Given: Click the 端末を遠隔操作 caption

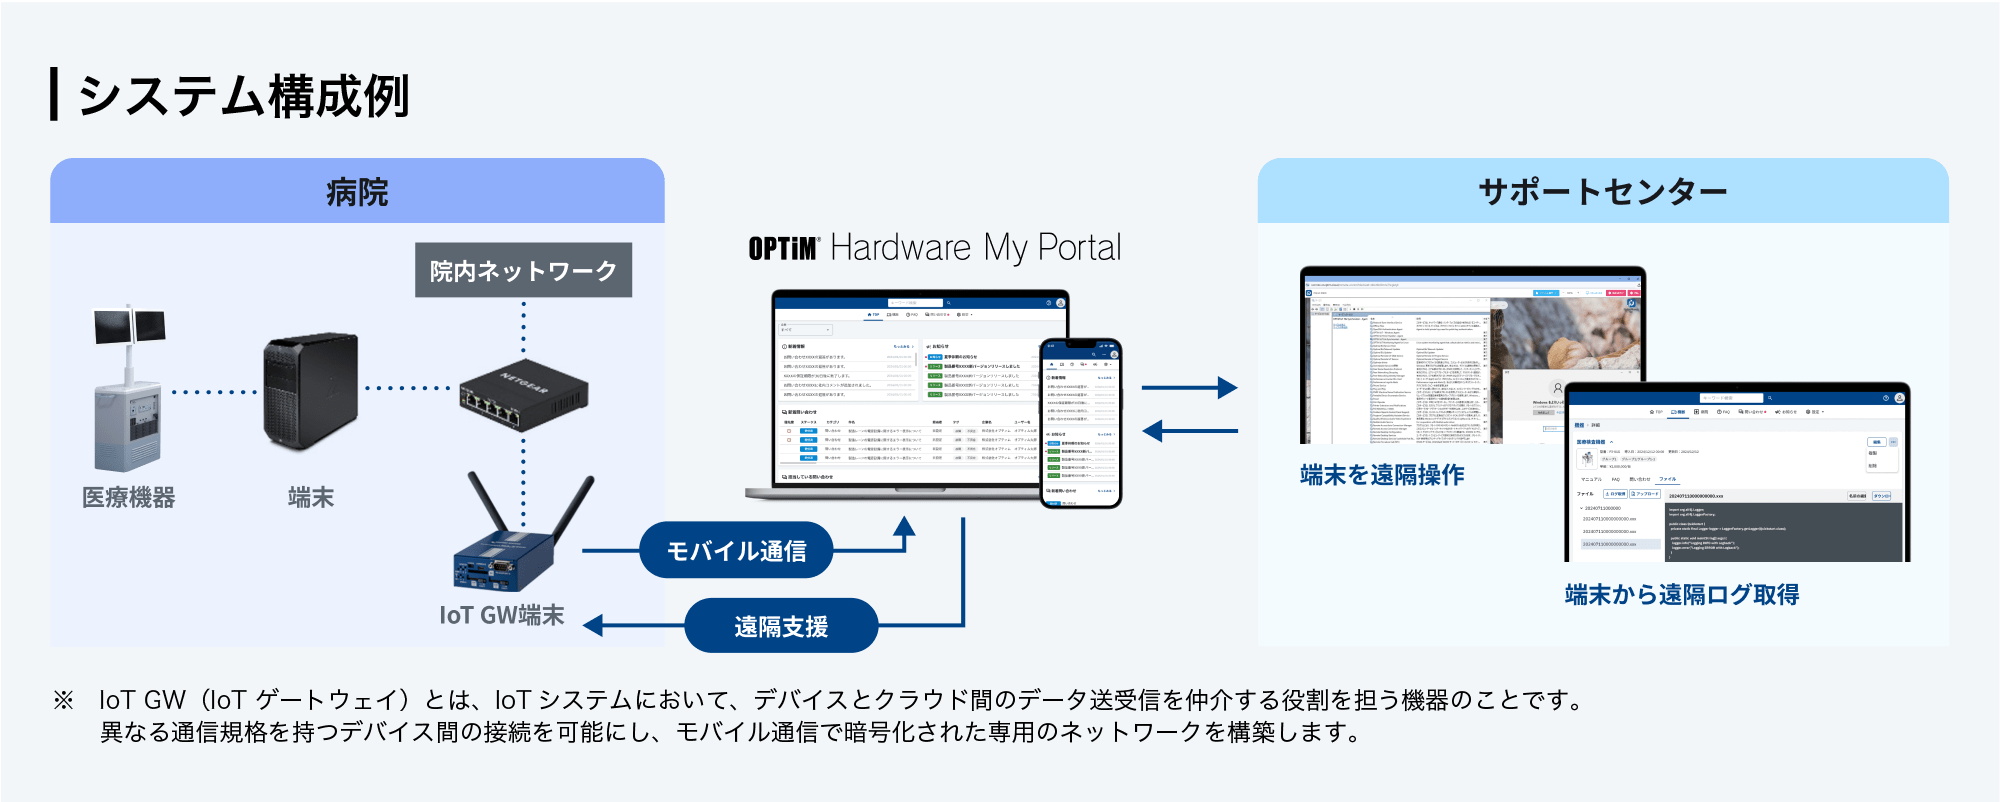Looking at the screenshot, I should pos(1382,475).
